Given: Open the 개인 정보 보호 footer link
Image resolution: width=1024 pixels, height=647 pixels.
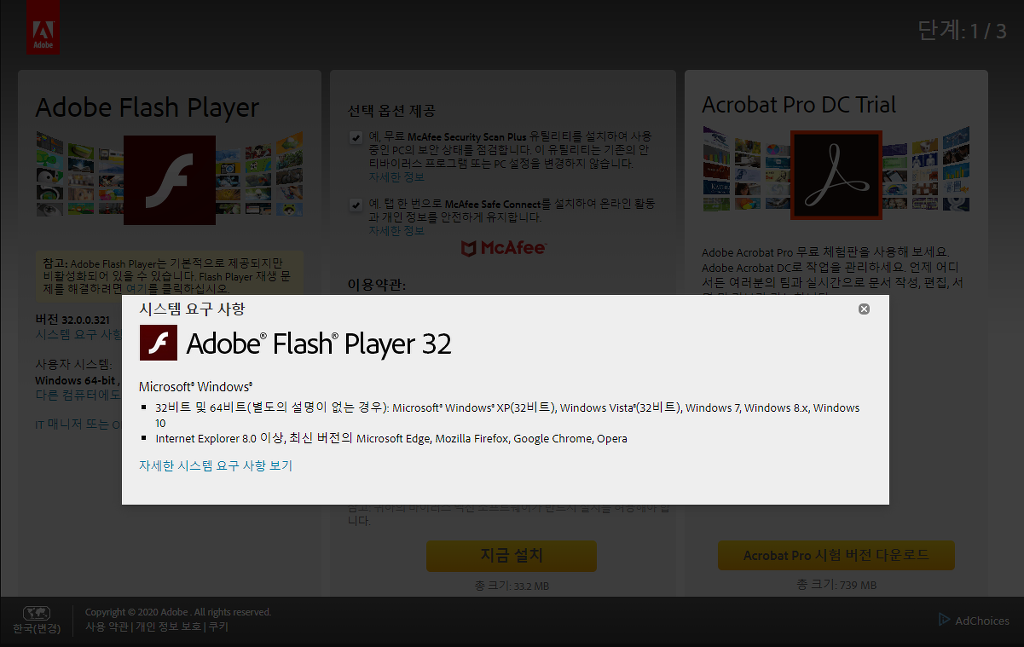Looking at the screenshot, I should pyautogui.click(x=168, y=627).
